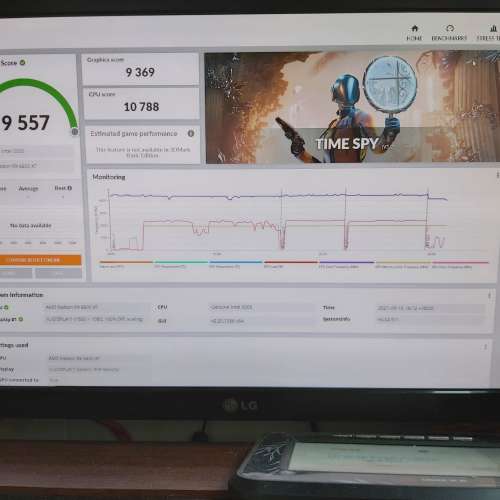The width and height of the screenshot is (500, 500).
Task: Go to the Home page icon
Action: click(x=414, y=28)
